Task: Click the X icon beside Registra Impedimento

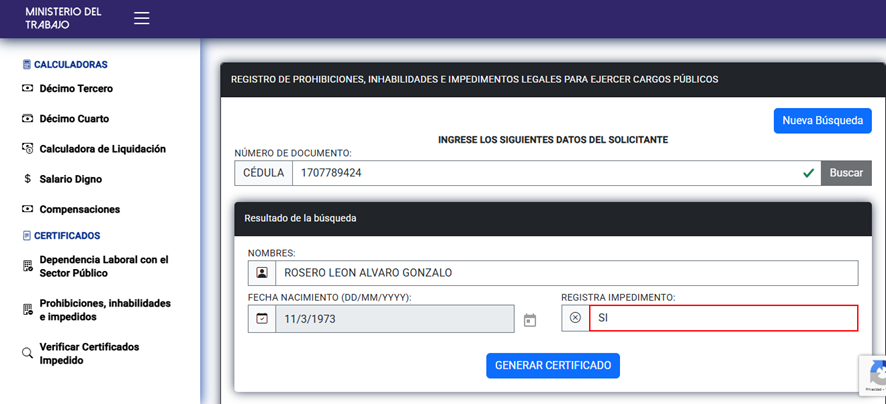Action: click(x=575, y=318)
